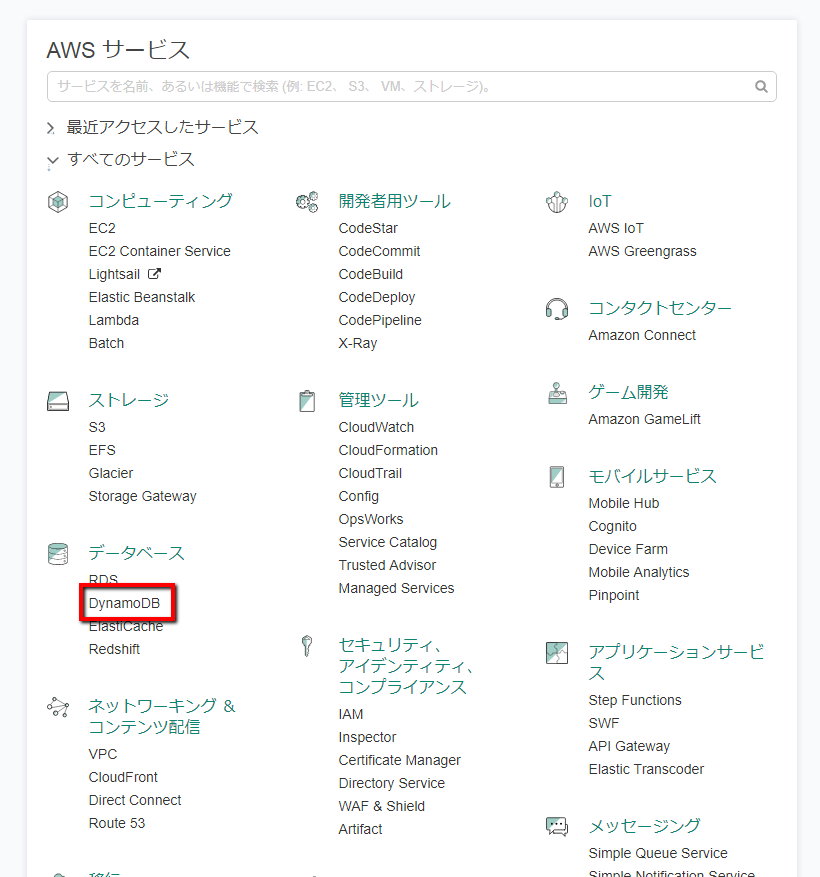Click the Game Development joystick icon

[557, 393]
